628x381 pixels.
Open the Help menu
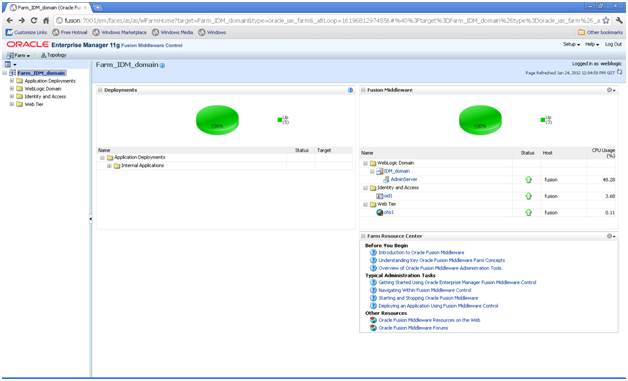[x=592, y=44]
